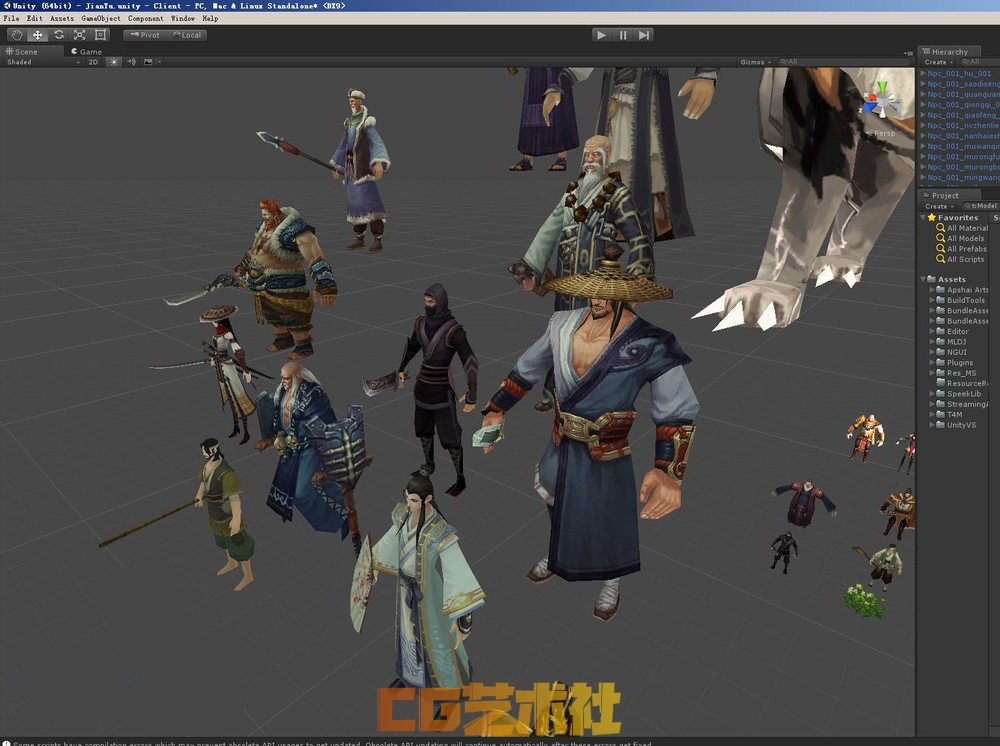Expand the SpeekLib folder arrow
1000x746 pixels.
coord(932,393)
